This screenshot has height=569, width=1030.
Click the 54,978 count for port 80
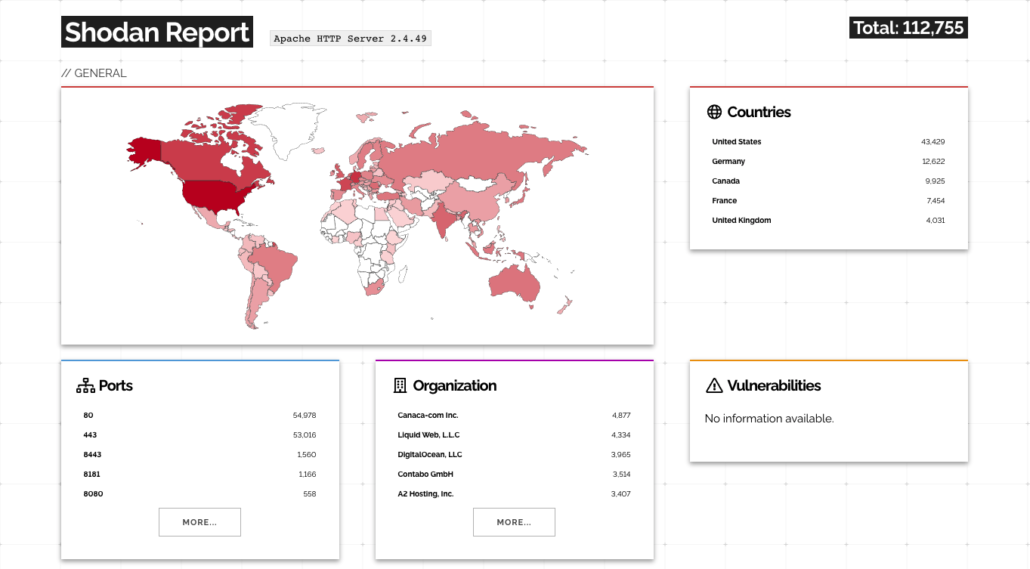[304, 415]
